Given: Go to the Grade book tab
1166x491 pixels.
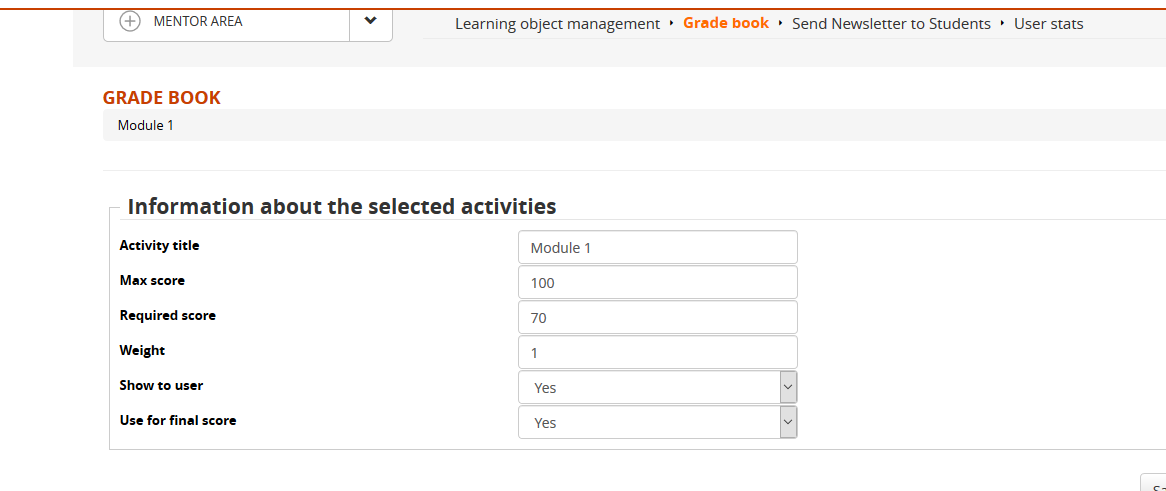Looking at the screenshot, I should (726, 23).
